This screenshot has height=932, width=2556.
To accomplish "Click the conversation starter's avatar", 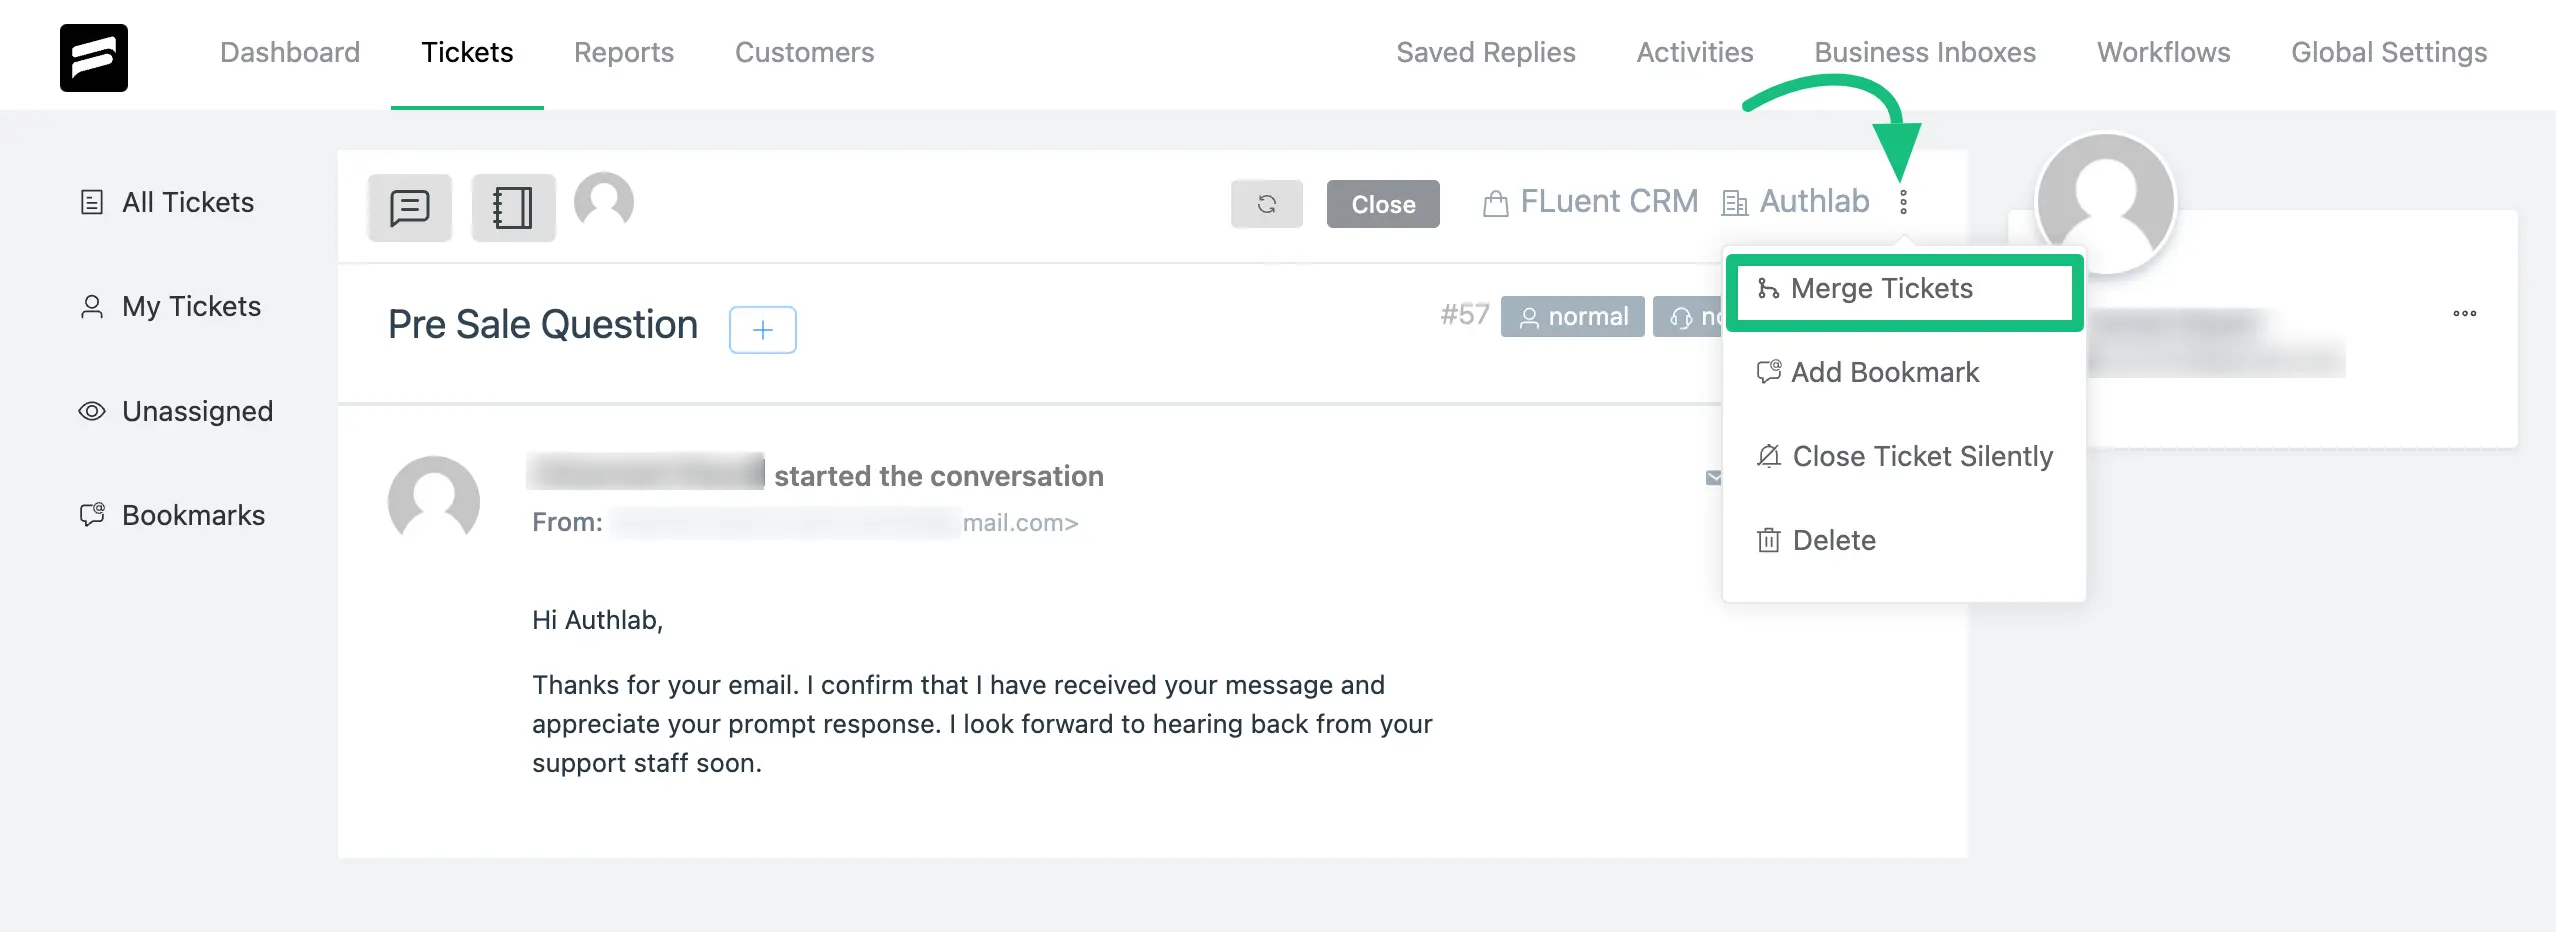I will [x=434, y=498].
